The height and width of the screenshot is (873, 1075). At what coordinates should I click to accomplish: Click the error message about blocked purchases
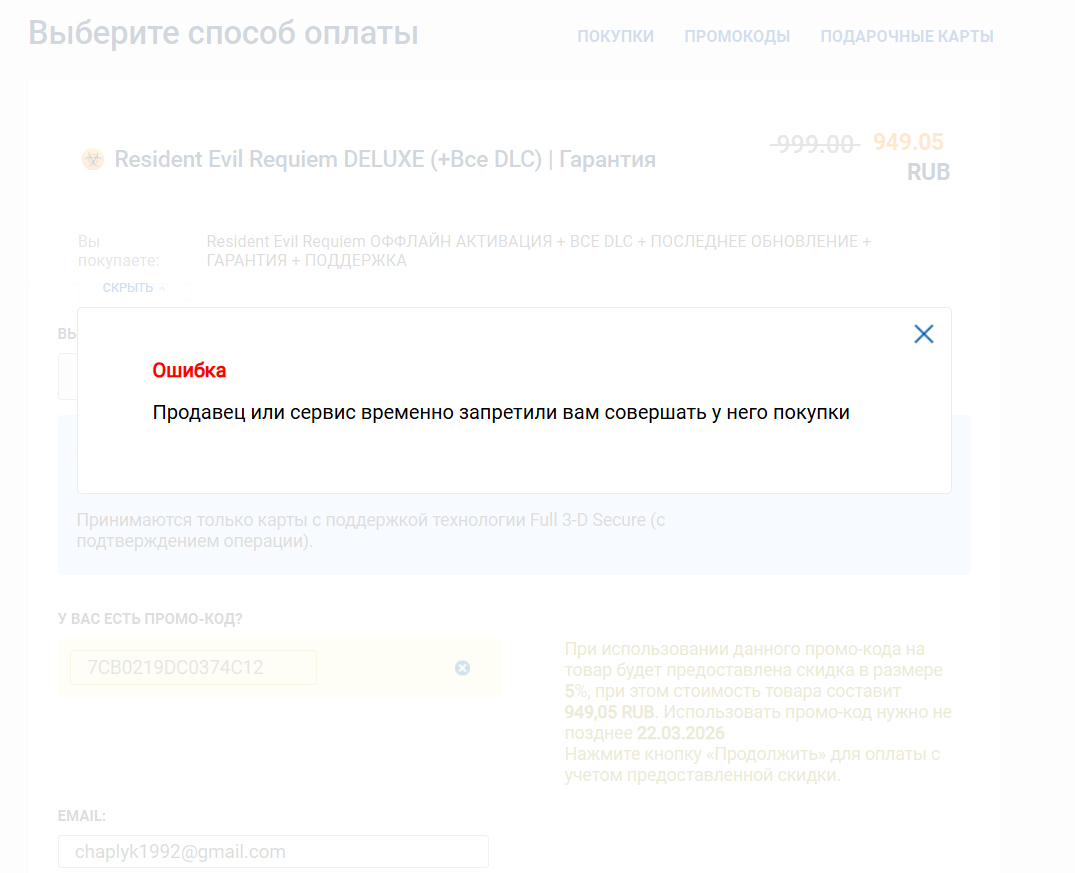point(500,412)
